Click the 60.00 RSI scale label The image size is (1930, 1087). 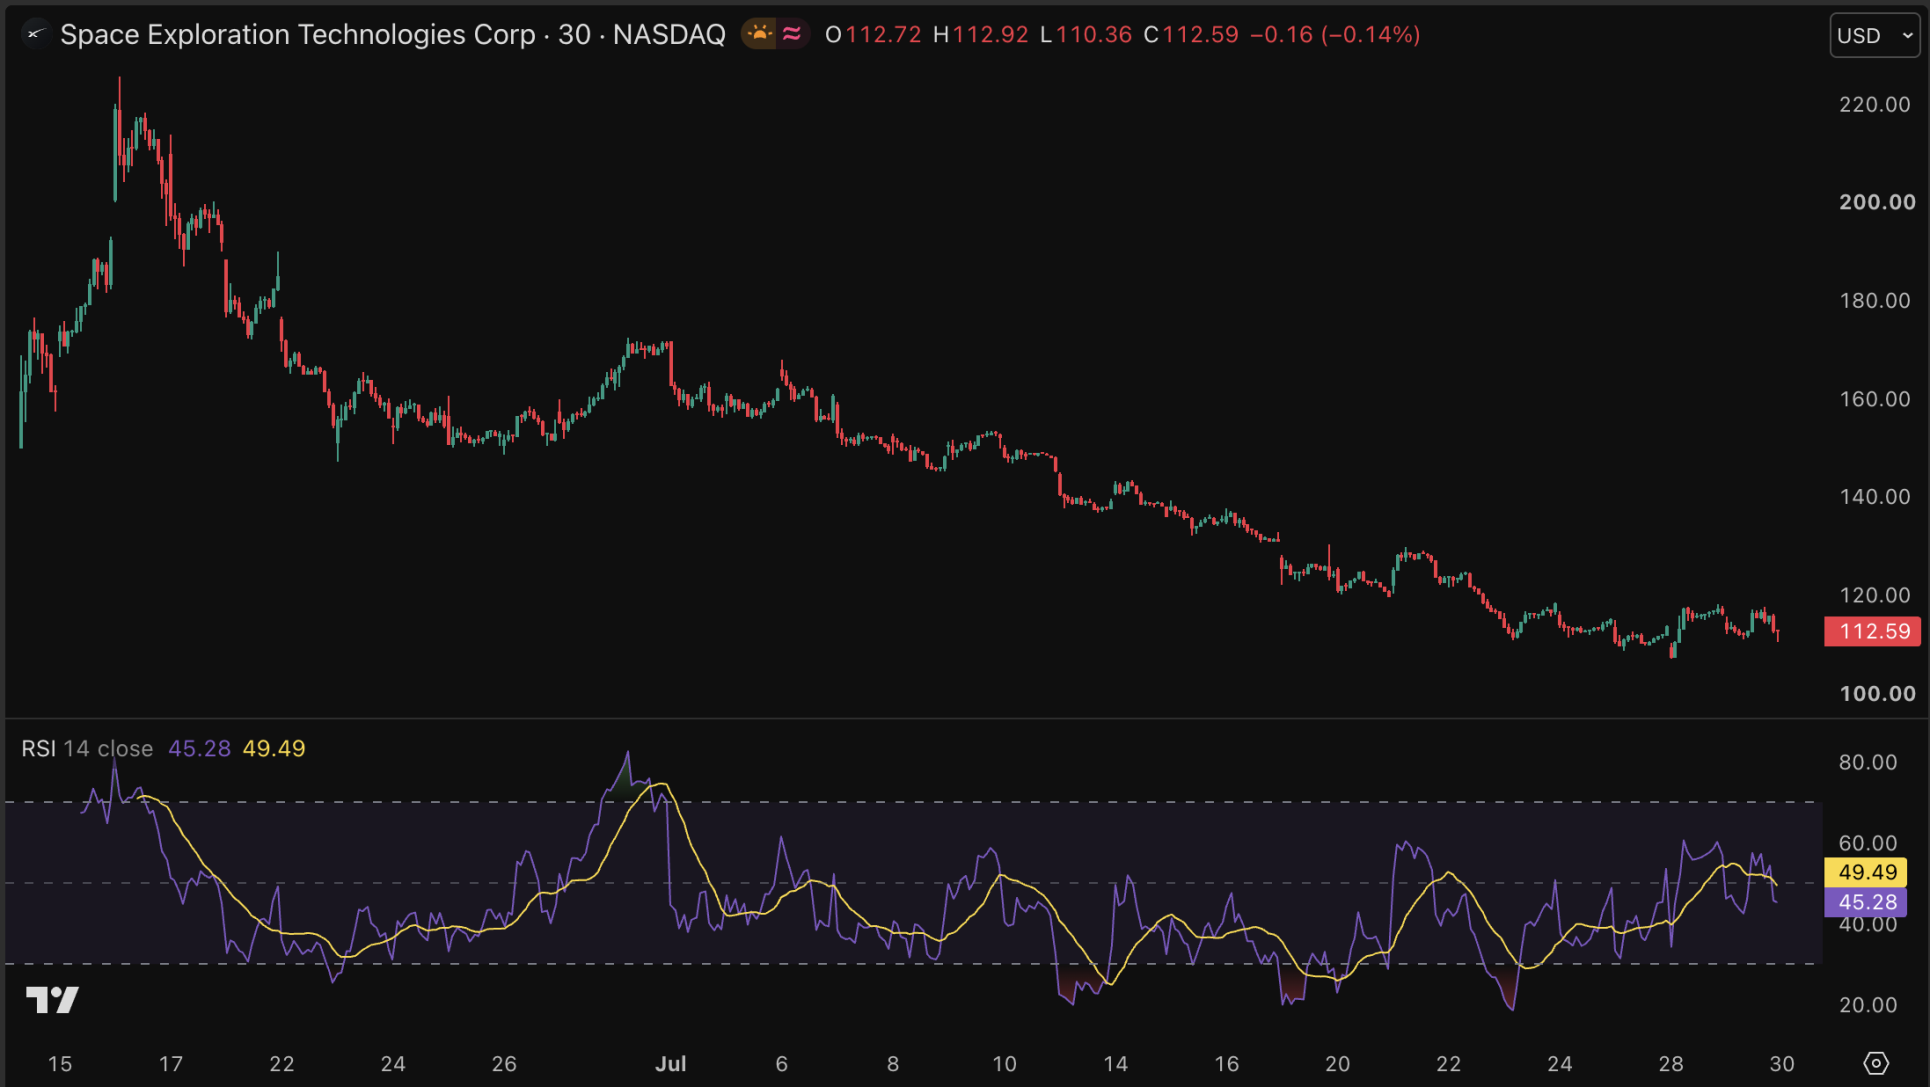point(1867,843)
